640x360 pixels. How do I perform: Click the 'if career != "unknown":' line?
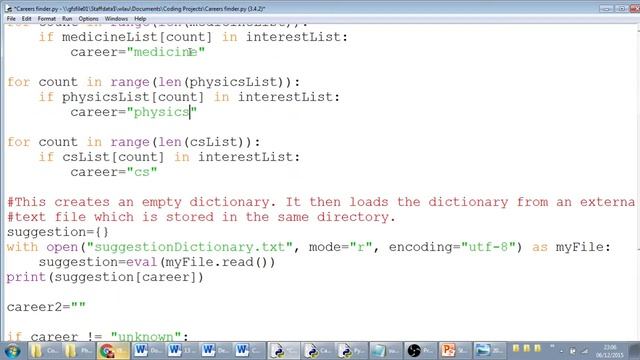pos(98,337)
